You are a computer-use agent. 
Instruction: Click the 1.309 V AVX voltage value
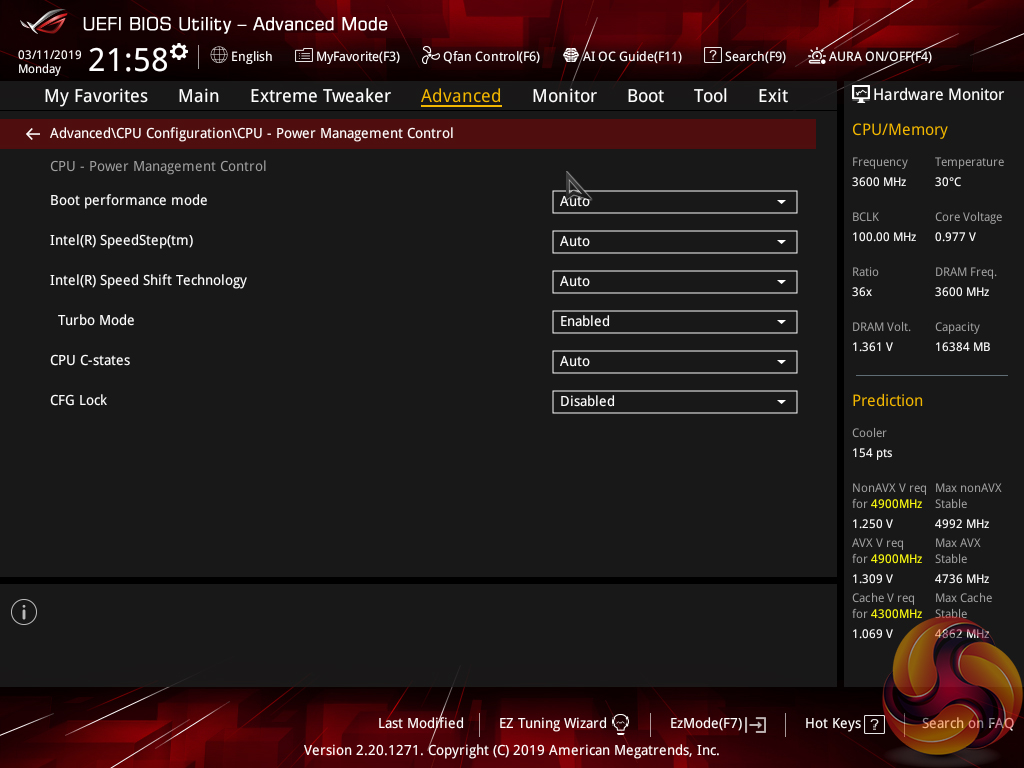click(x=872, y=579)
